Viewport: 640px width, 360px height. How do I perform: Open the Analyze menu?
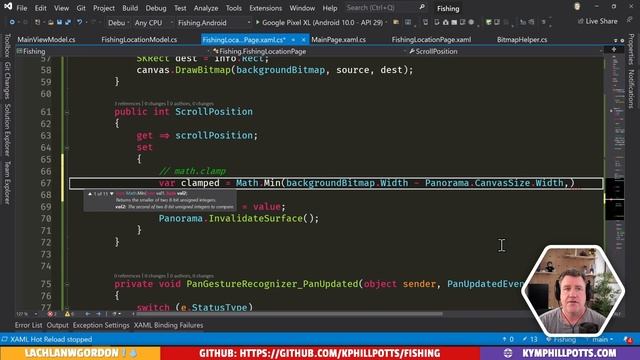pyautogui.click(x=206, y=8)
